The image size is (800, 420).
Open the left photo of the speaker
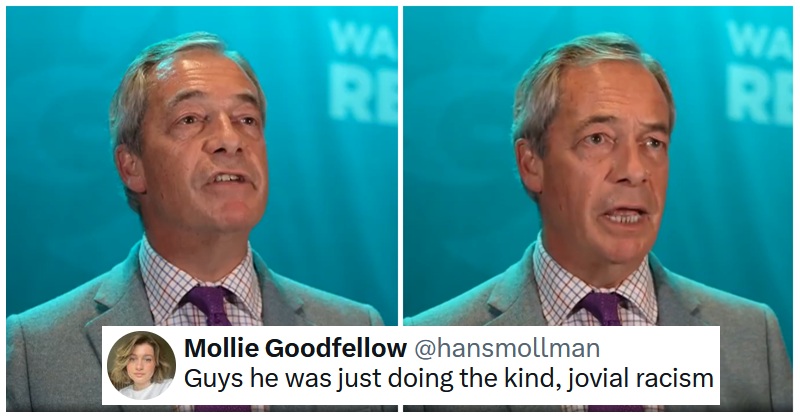(200, 160)
